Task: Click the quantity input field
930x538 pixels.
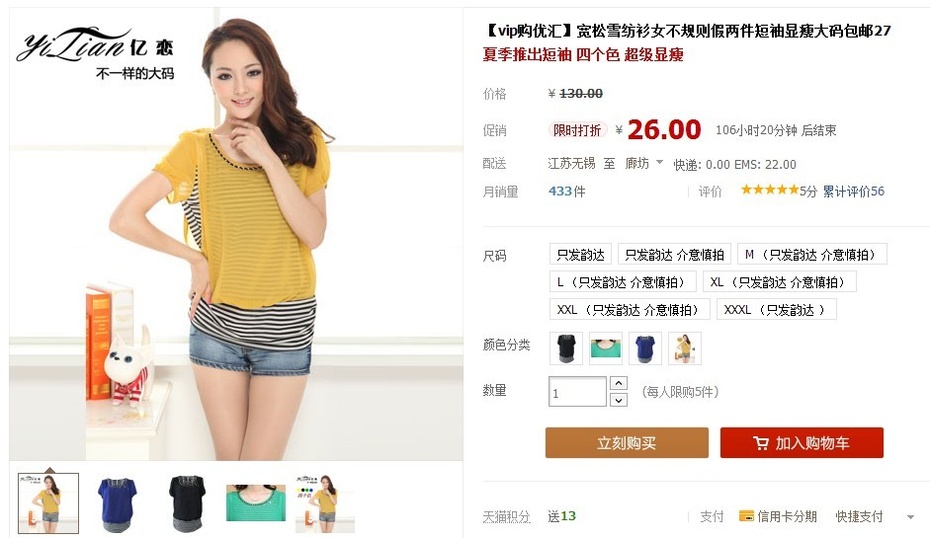Action: click(577, 391)
